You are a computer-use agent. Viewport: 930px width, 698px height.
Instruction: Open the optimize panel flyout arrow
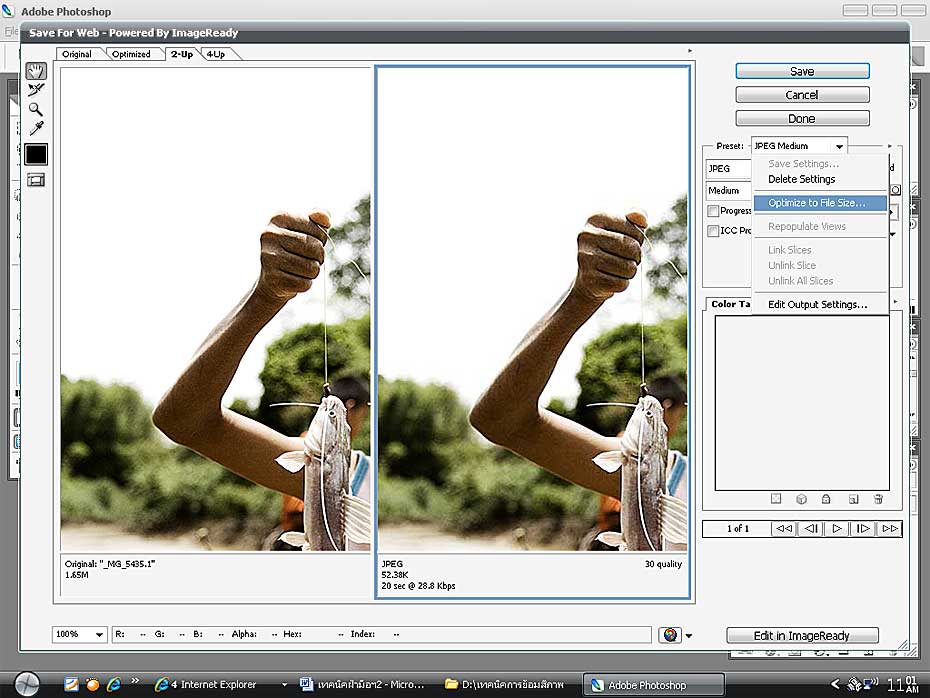click(890, 146)
